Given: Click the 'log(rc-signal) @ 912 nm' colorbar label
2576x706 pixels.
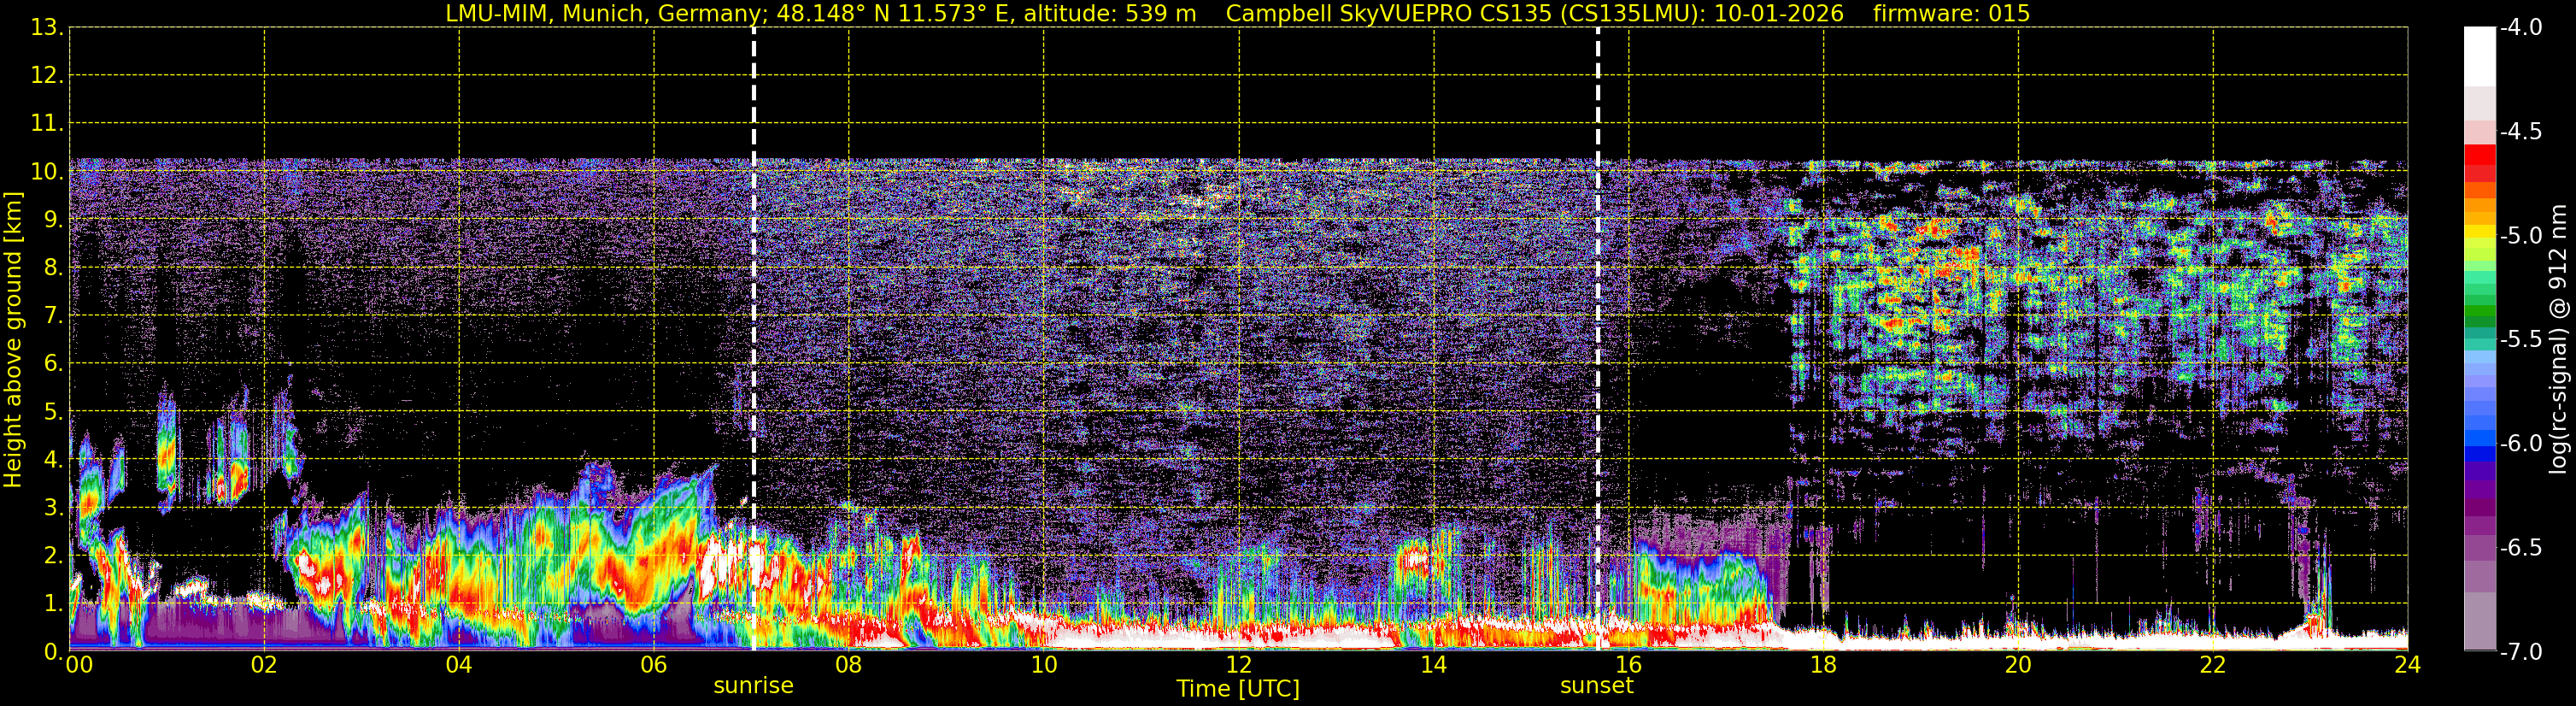Looking at the screenshot, I should 2558,339.
